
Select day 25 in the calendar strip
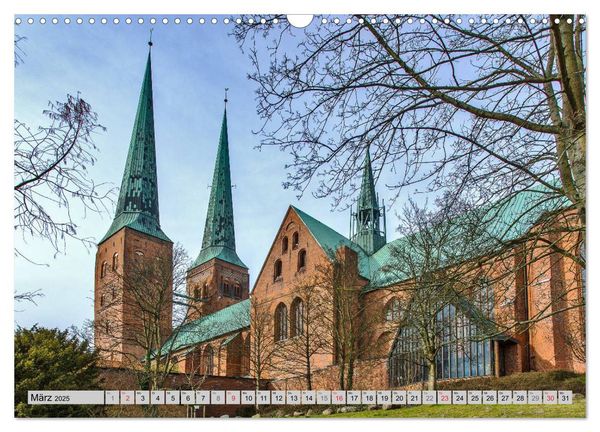[x=475, y=398]
